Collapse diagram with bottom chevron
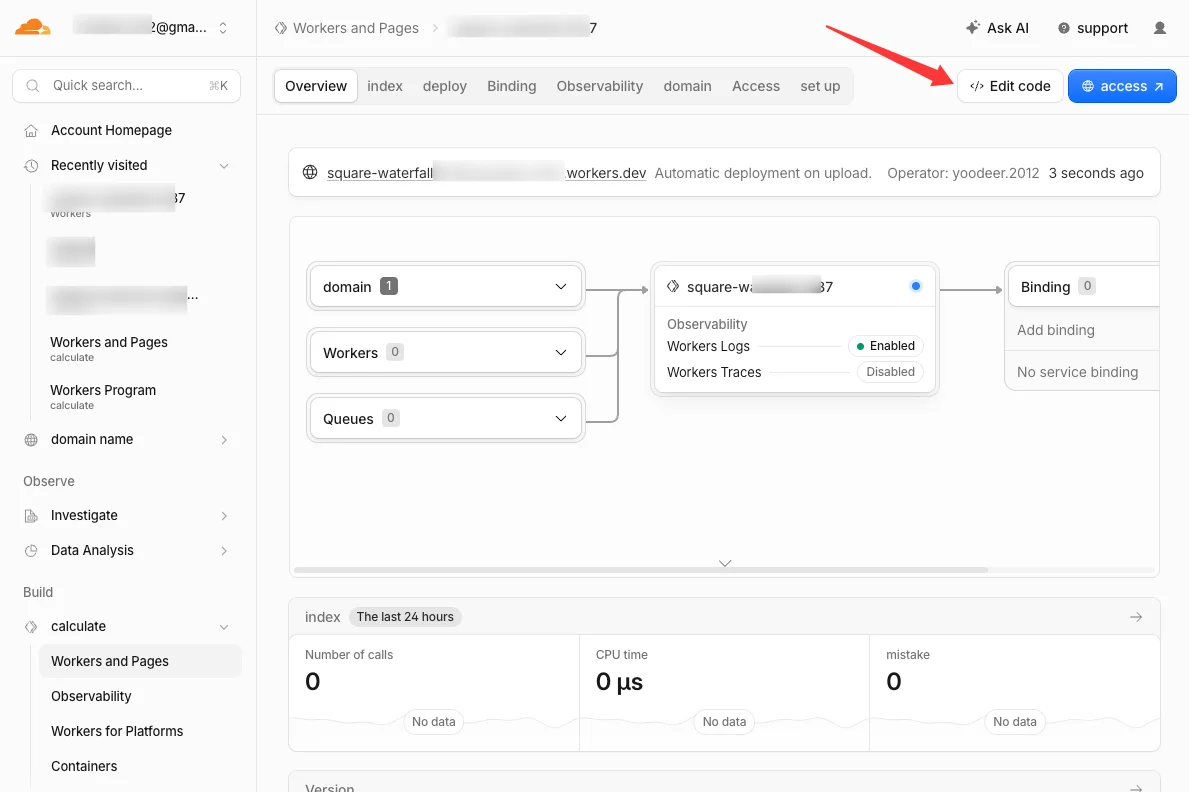 point(725,563)
